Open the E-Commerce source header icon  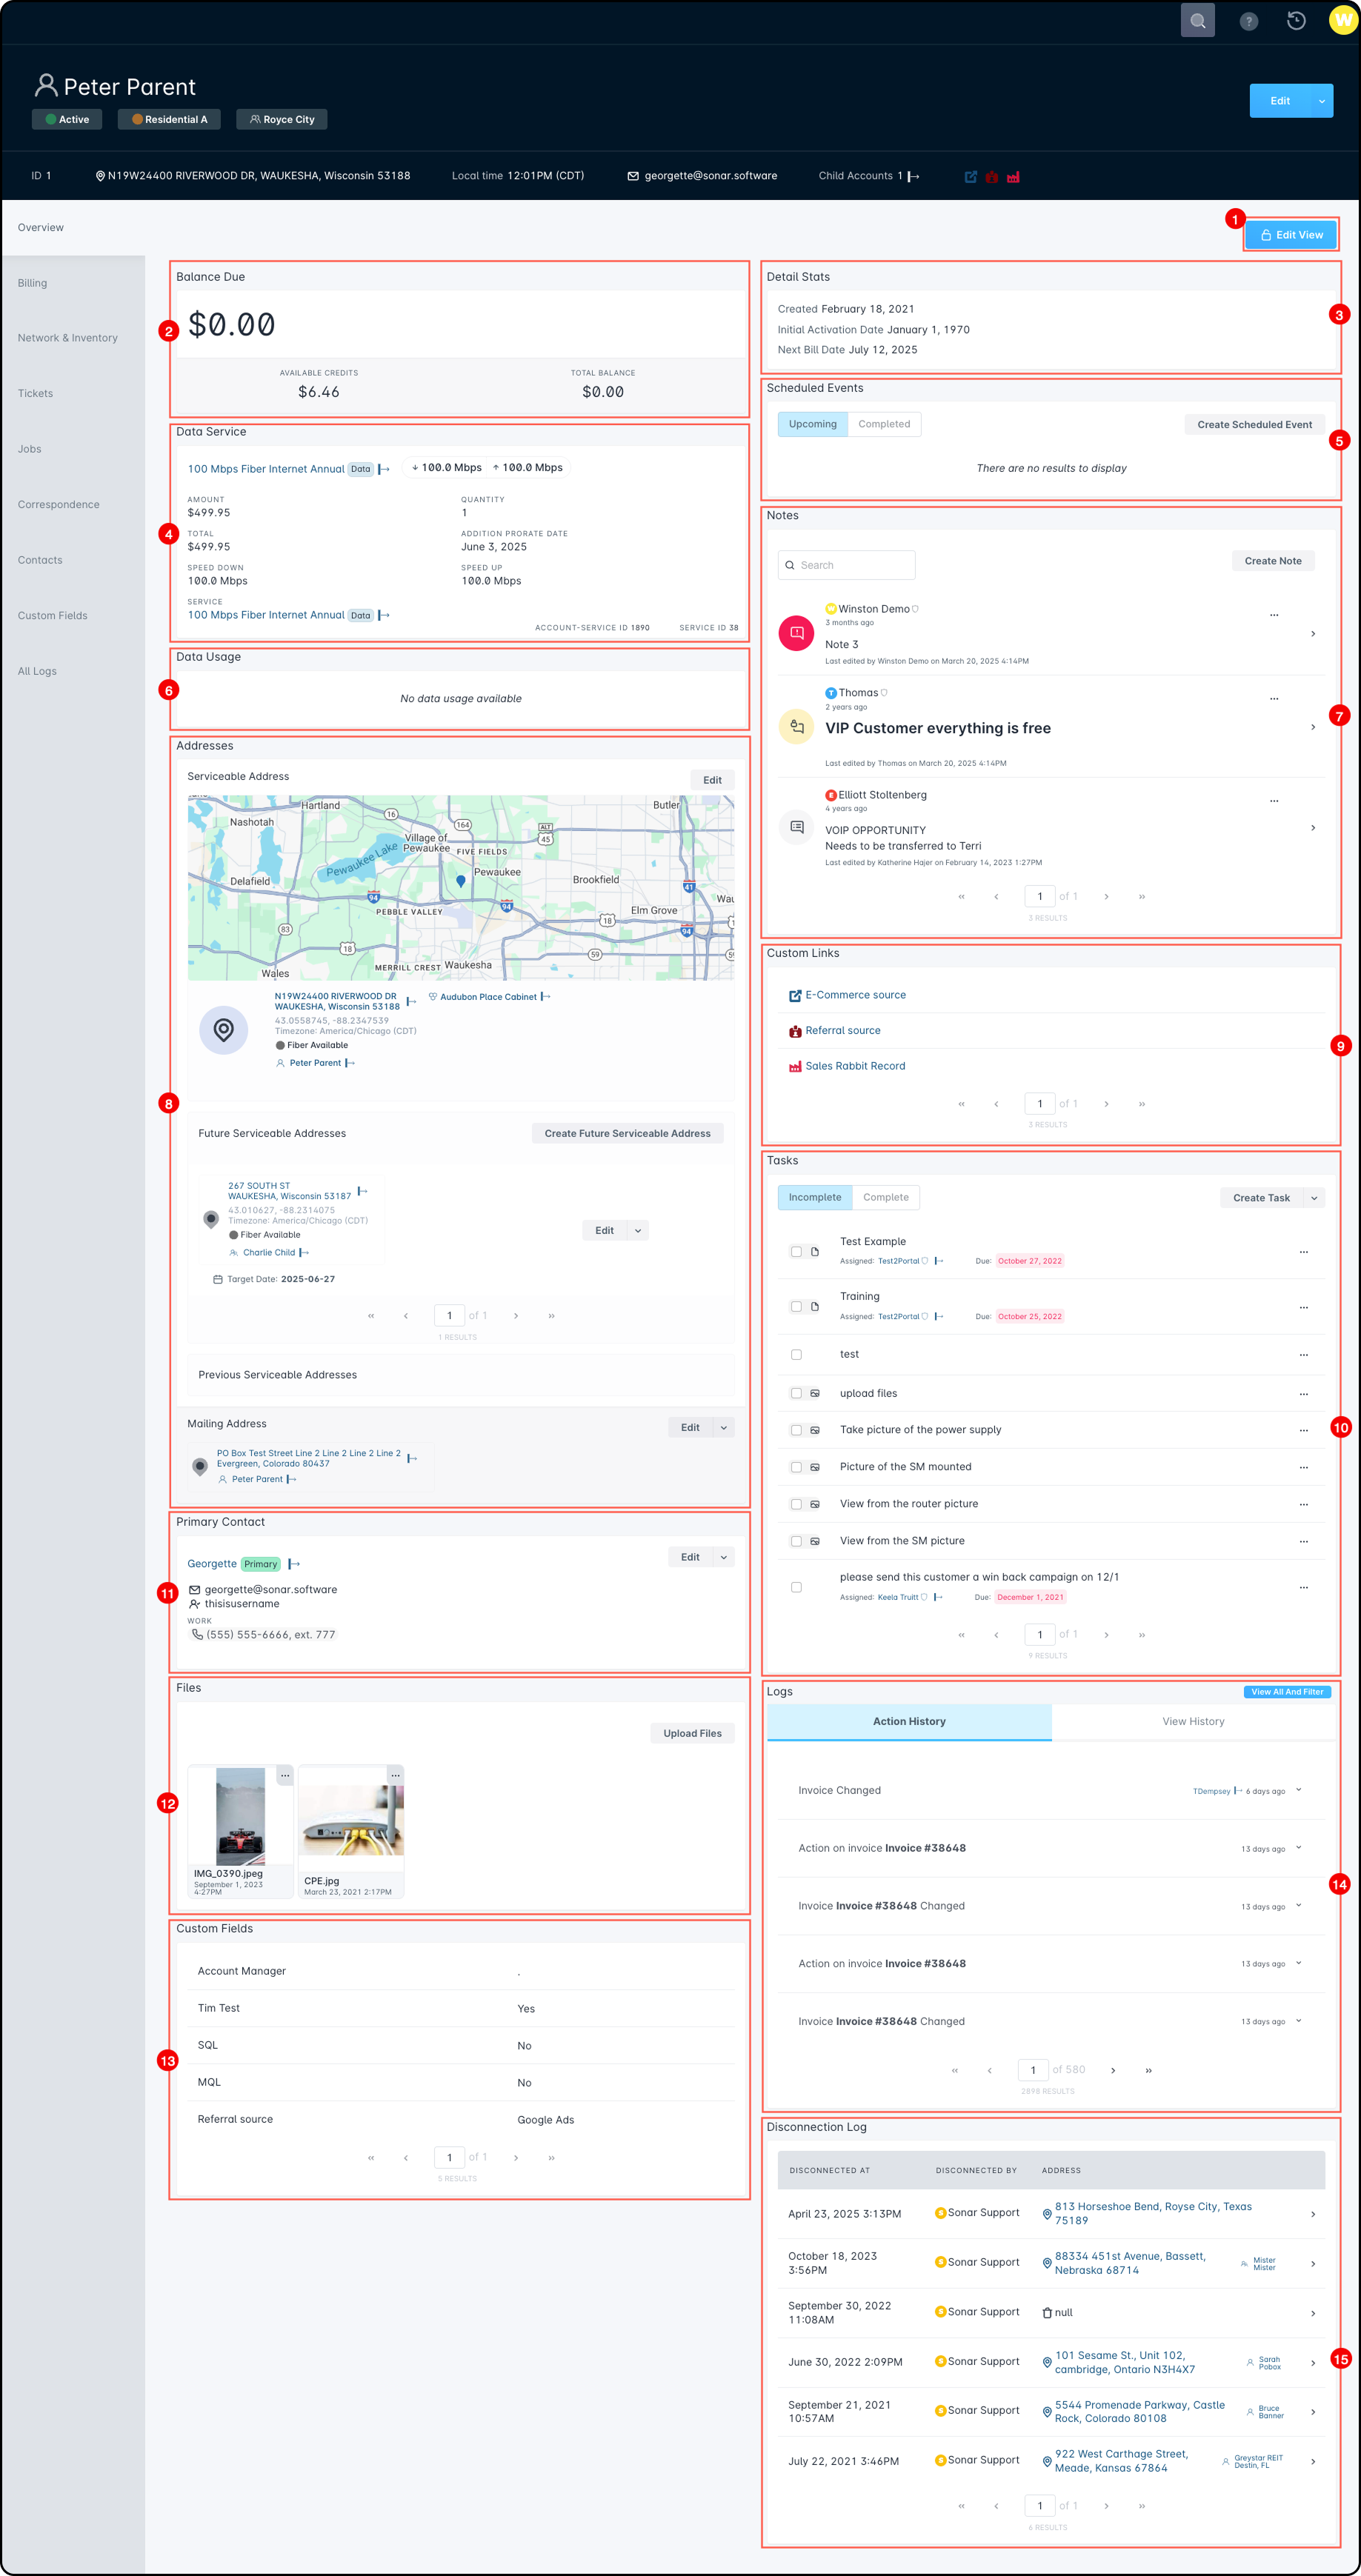pyautogui.click(x=970, y=177)
